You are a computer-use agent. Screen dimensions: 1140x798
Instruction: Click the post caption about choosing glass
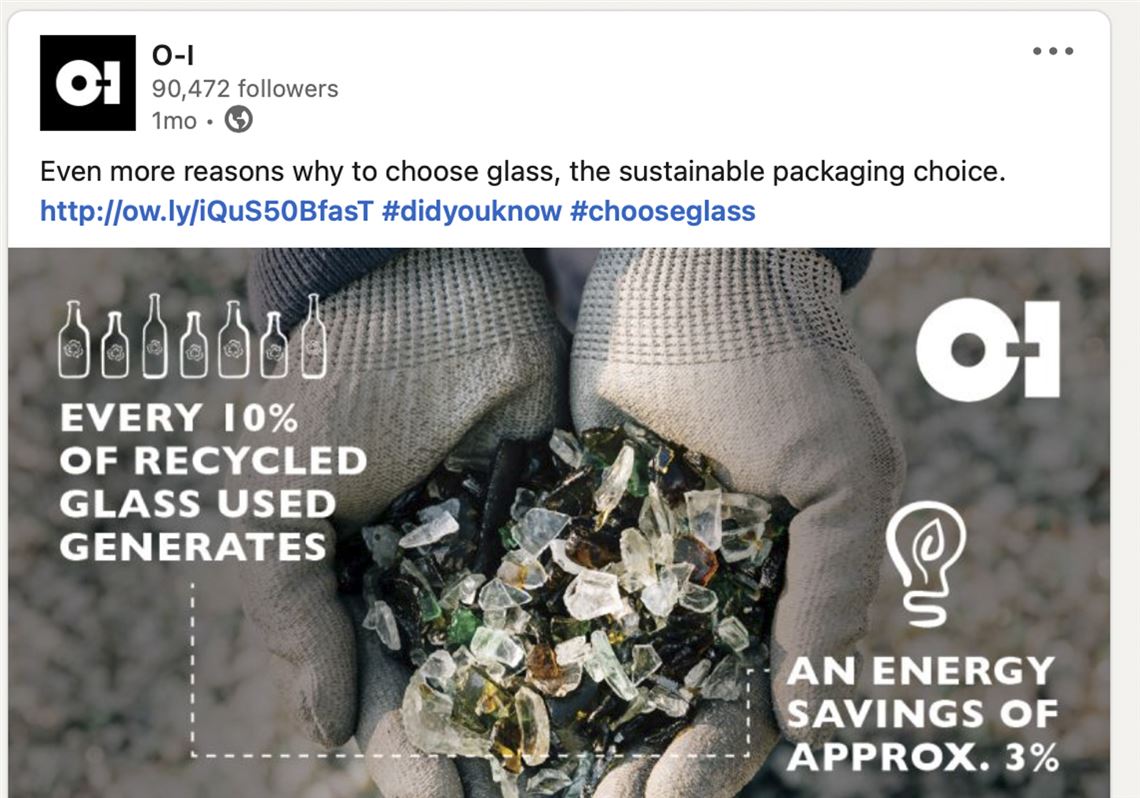tap(522, 172)
